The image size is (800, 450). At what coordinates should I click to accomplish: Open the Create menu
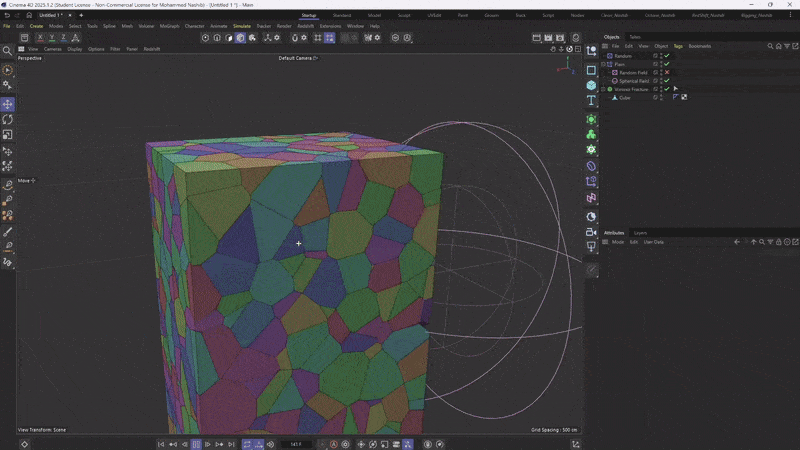click(36, 26)
